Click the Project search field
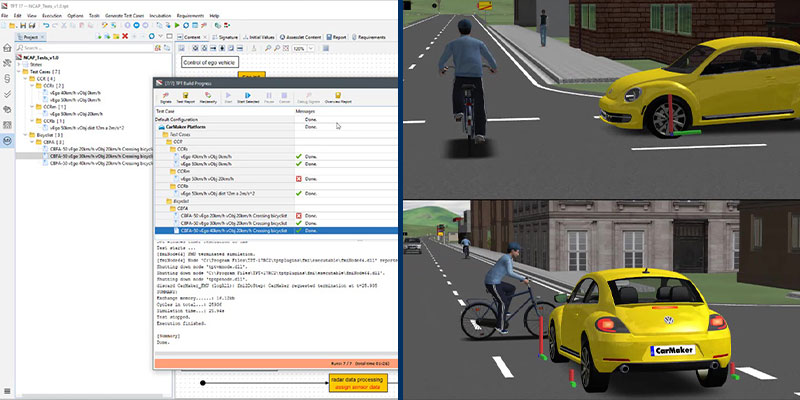 click(85, 48)
